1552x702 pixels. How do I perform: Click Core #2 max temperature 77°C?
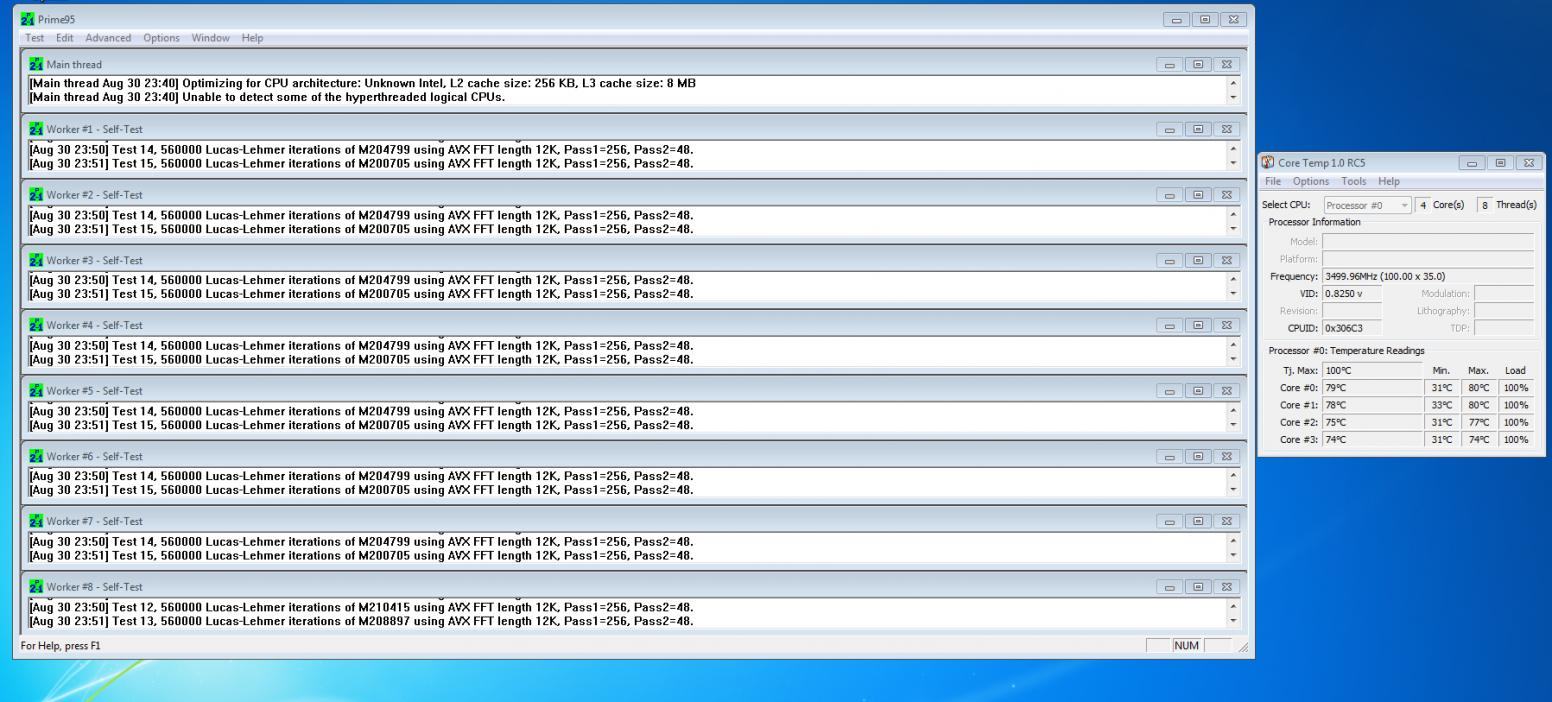pyautogui.click(x=1480, y=422)
